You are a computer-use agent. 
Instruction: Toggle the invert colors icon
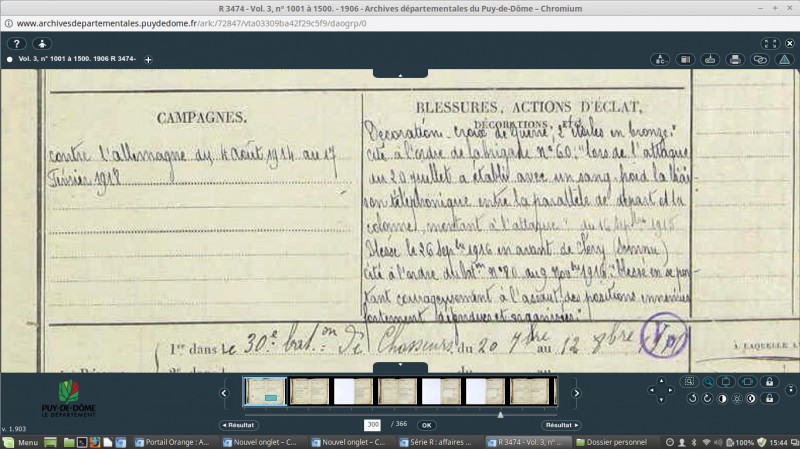pyautogui.click(x=752, y=399)
